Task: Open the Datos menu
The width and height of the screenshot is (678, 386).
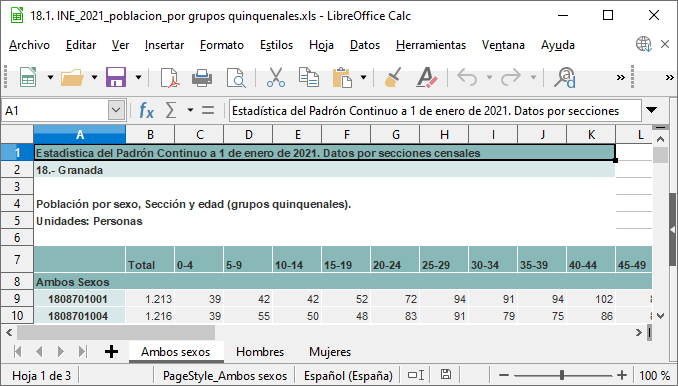Action: pos(365,45)
